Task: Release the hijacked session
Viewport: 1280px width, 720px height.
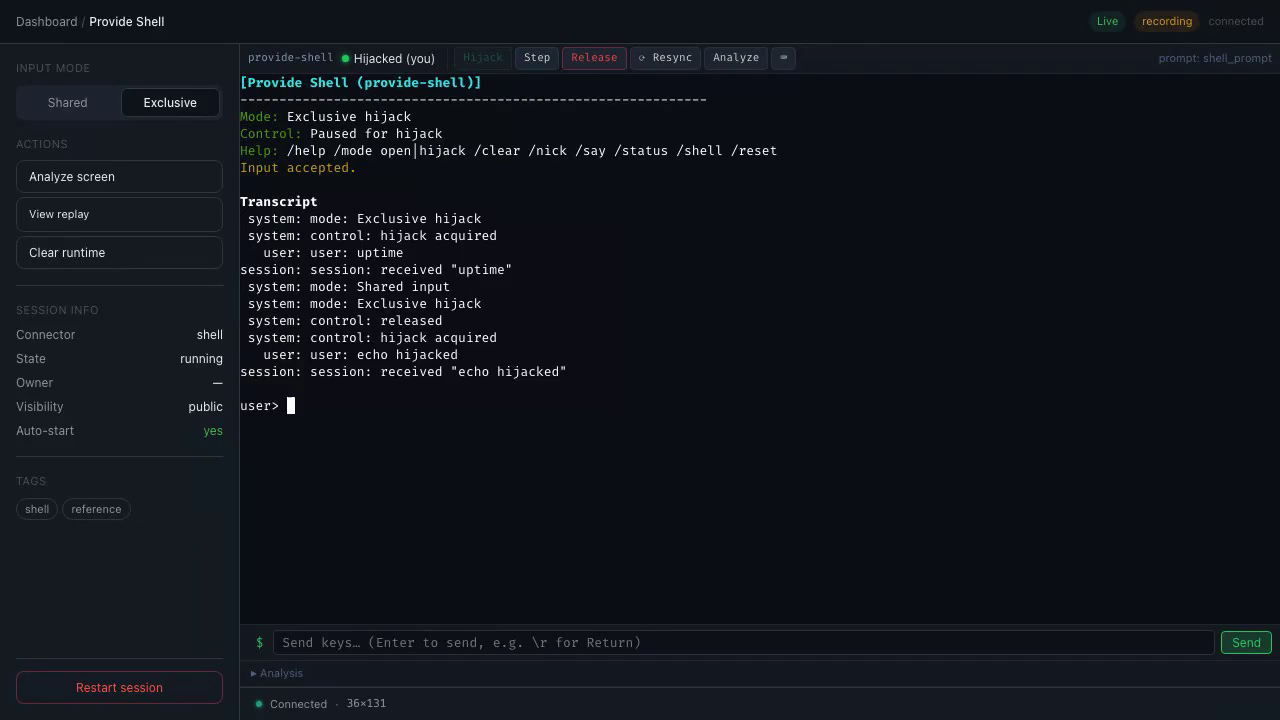Action: [594, 58]
